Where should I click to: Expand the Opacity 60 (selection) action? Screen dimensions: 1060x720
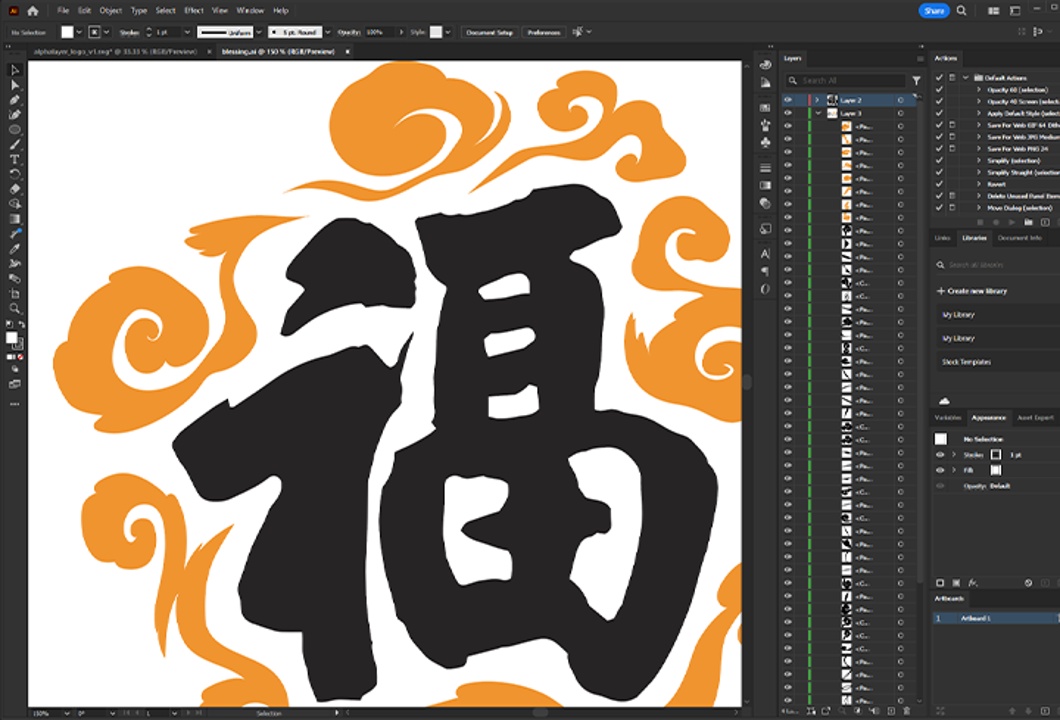(x=979, y=90)
